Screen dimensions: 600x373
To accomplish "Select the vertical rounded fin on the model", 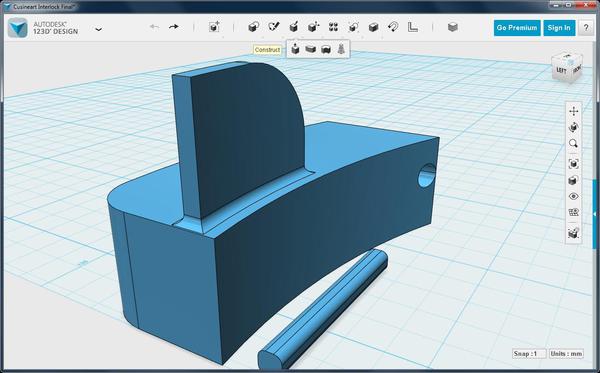I will (245, 134).
